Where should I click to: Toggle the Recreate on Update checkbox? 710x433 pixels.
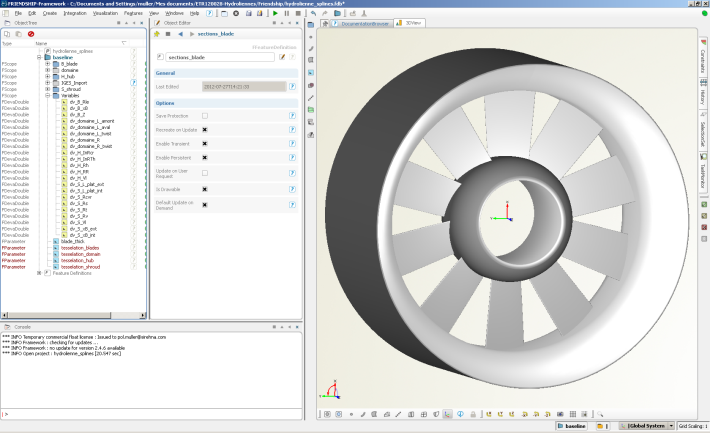pyautogui.click(x=204, y=130)
